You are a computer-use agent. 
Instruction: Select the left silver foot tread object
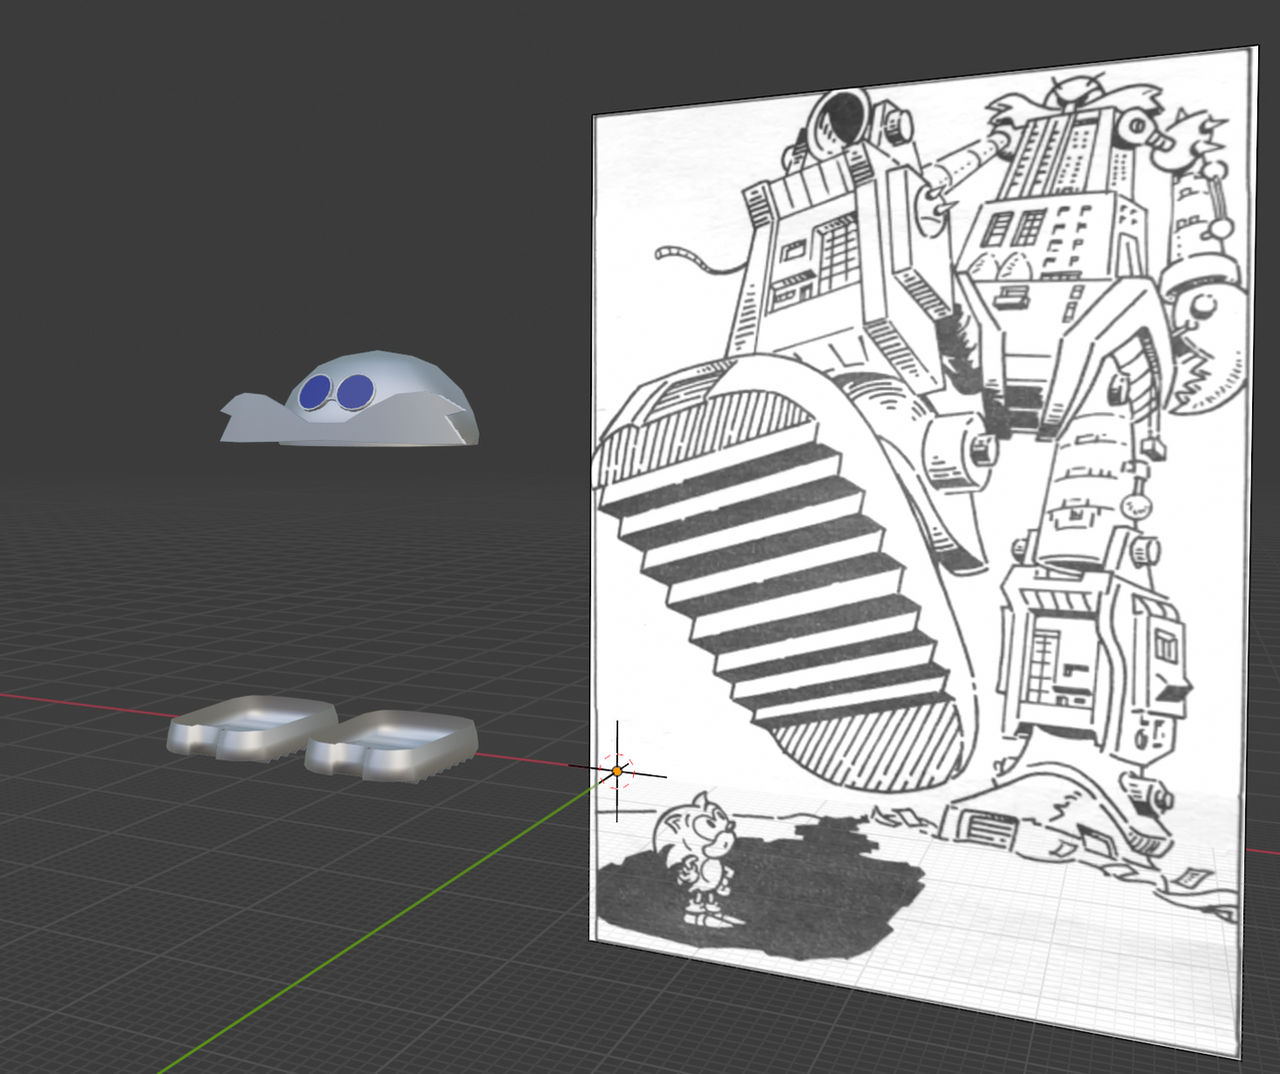click(252, 727)
